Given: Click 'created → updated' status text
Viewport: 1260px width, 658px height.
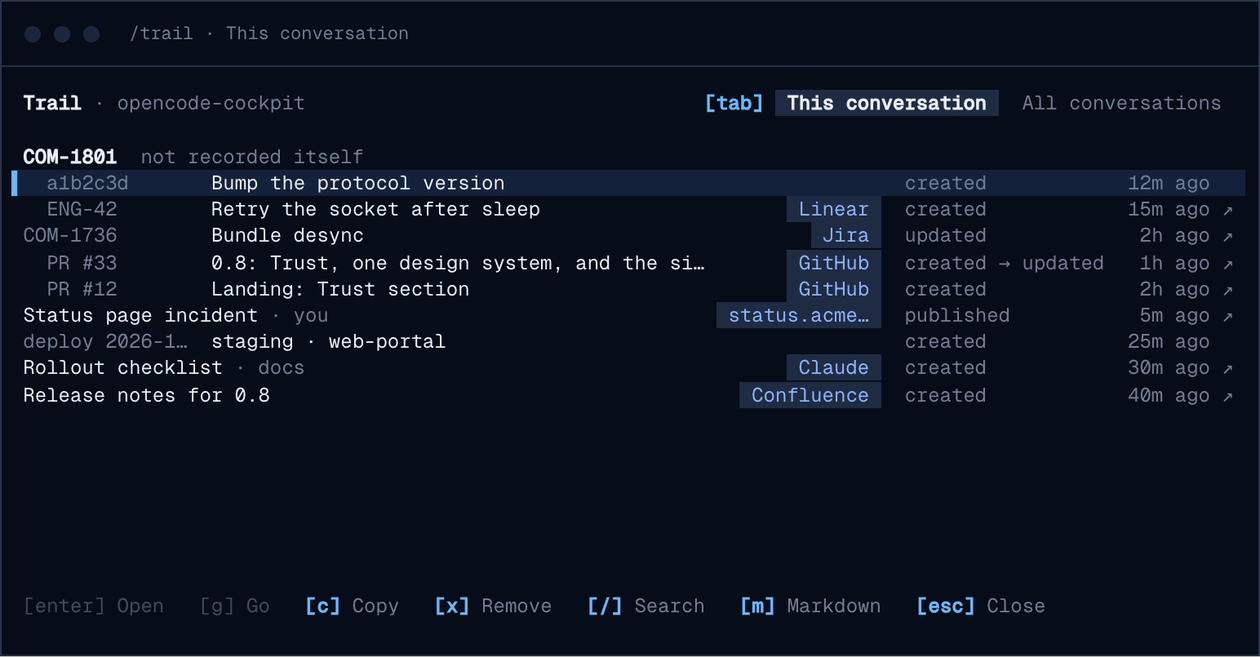Looking at the screenshot, I should pos(1004,264).
